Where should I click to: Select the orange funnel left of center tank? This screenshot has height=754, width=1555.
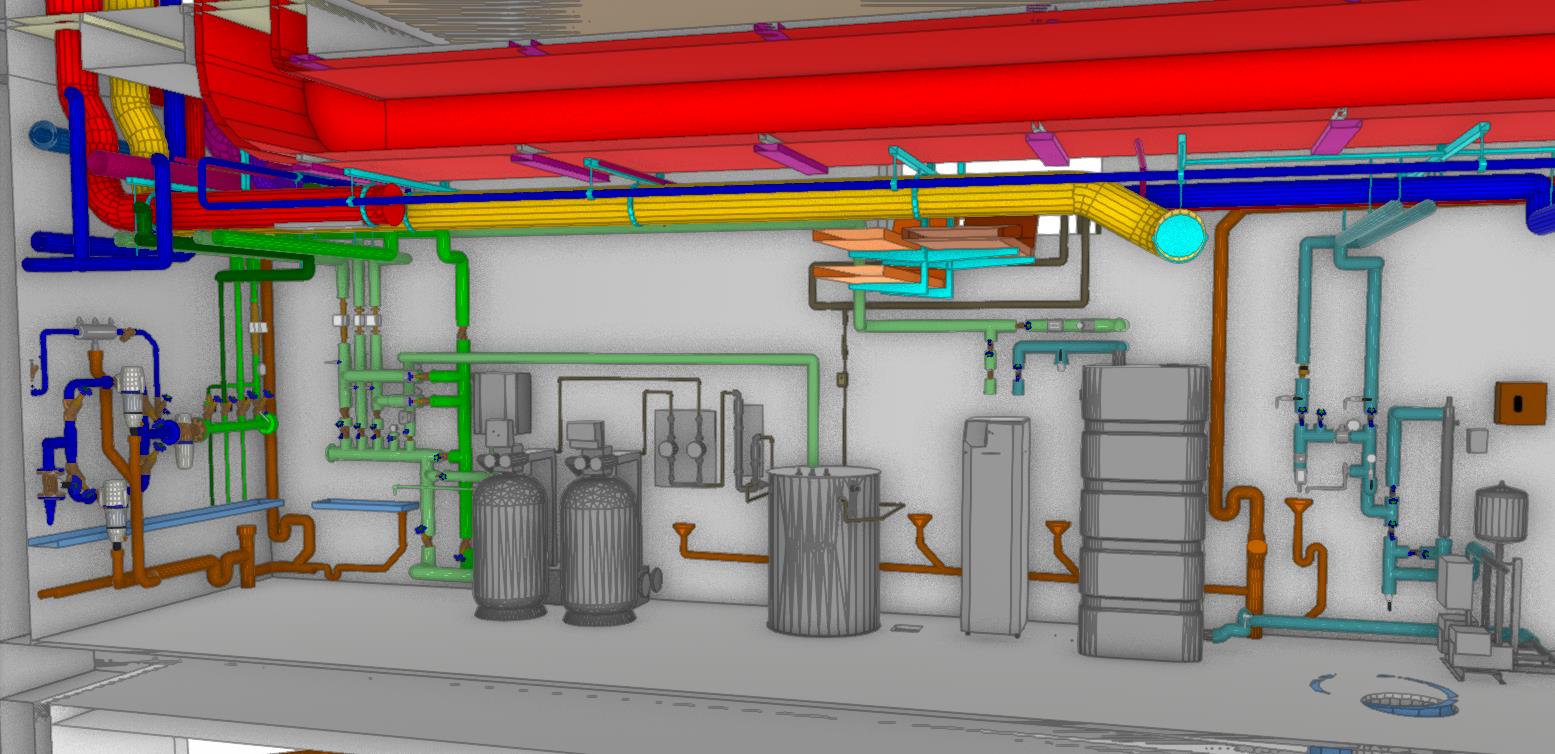685,530
